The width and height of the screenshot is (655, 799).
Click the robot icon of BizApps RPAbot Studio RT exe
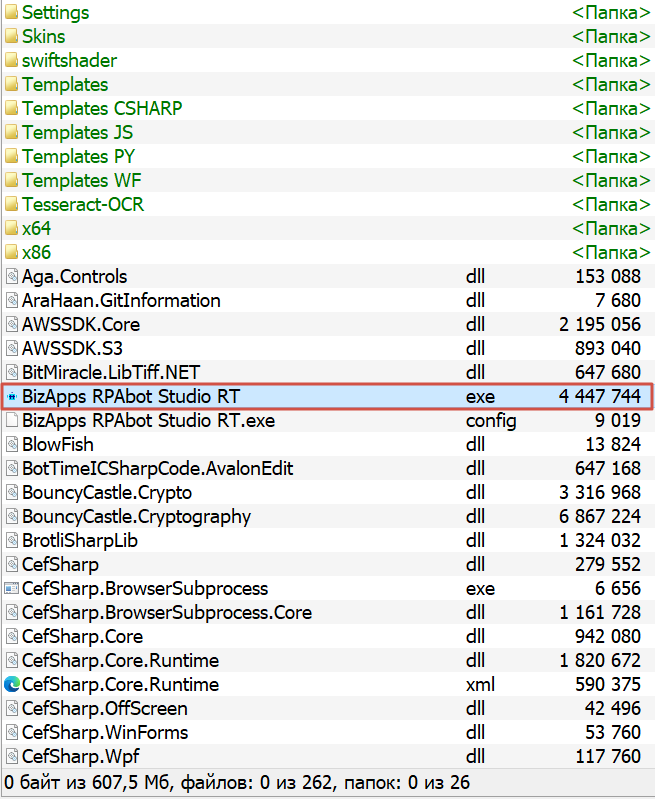[x=12, y=396]
